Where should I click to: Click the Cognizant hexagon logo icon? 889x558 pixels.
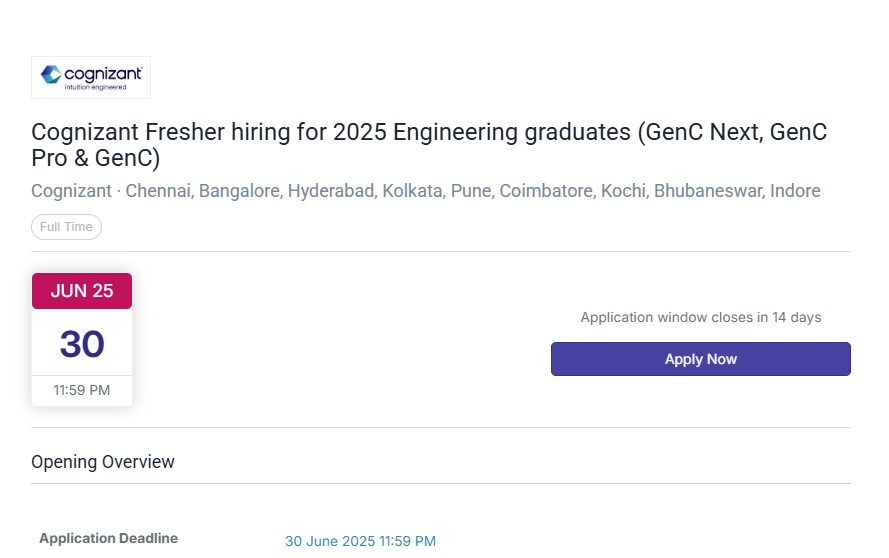click(51, 74)
